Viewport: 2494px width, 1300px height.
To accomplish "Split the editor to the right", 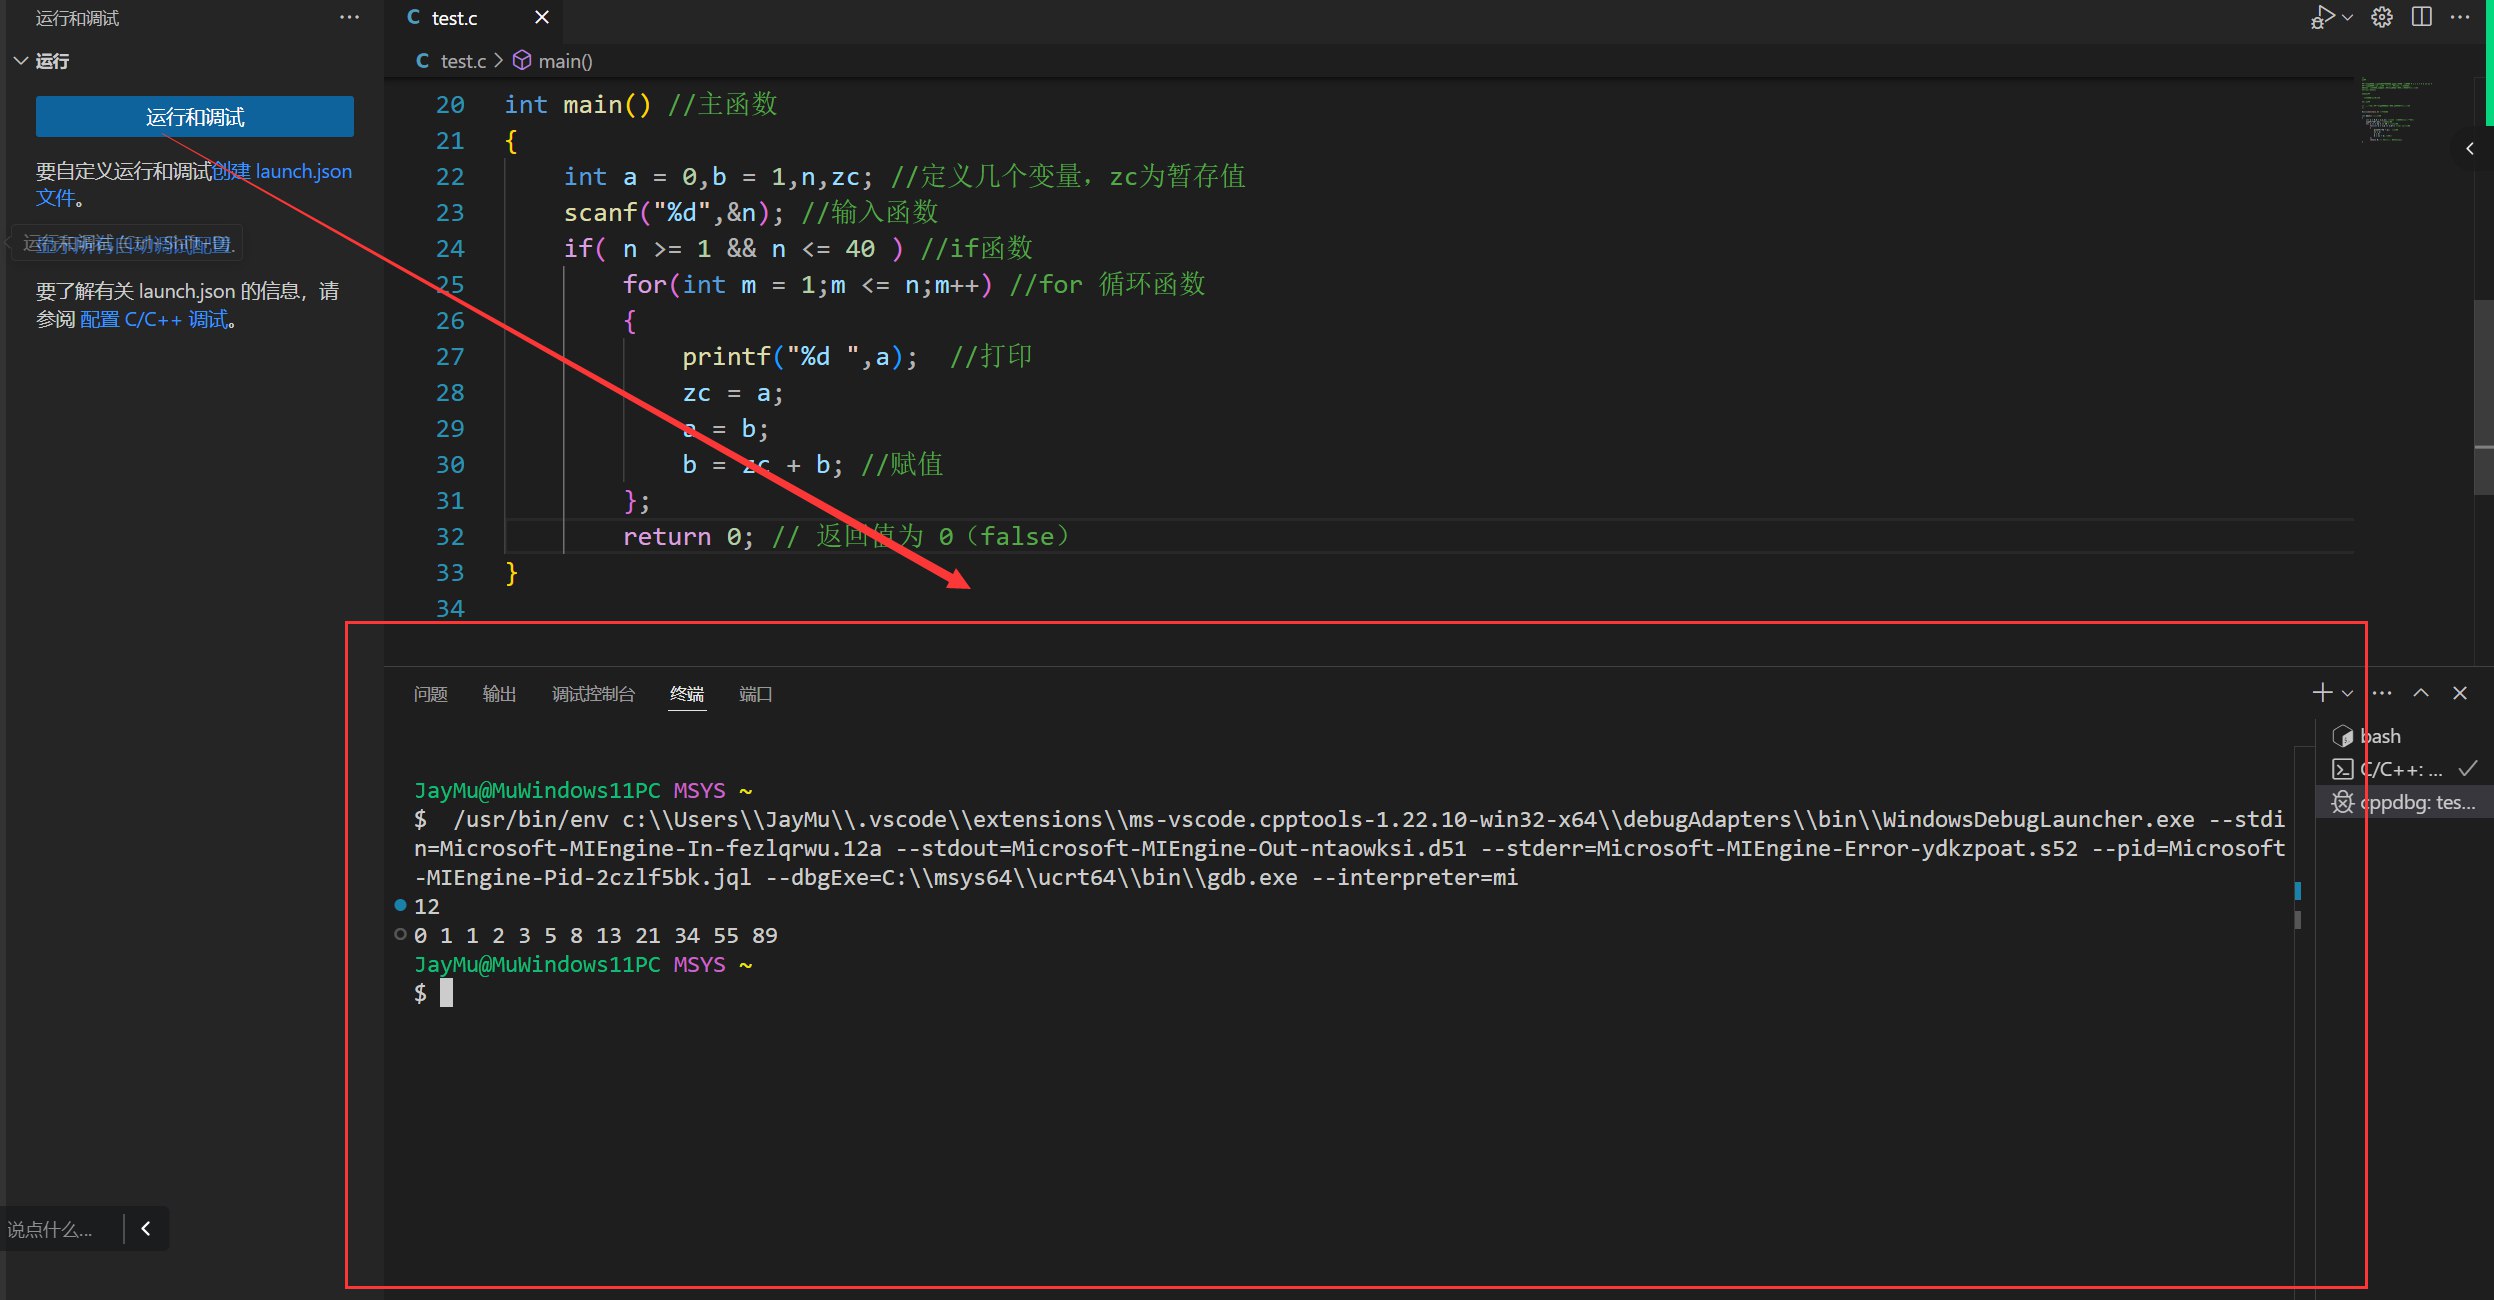I will [2421, 18].
